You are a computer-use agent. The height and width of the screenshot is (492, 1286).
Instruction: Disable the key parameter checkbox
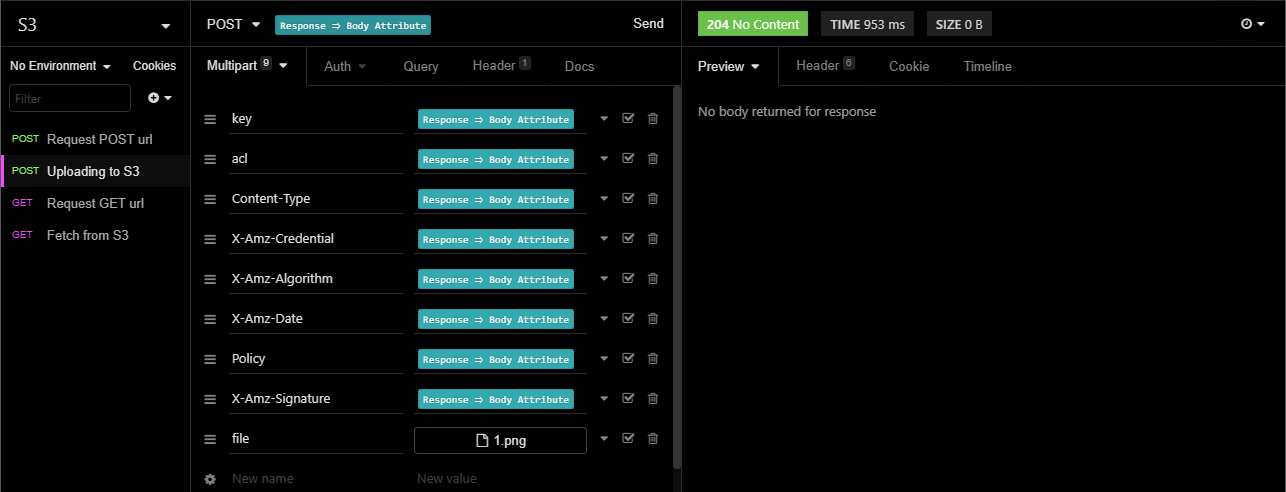pyautogui.click(x=628, y=118)
